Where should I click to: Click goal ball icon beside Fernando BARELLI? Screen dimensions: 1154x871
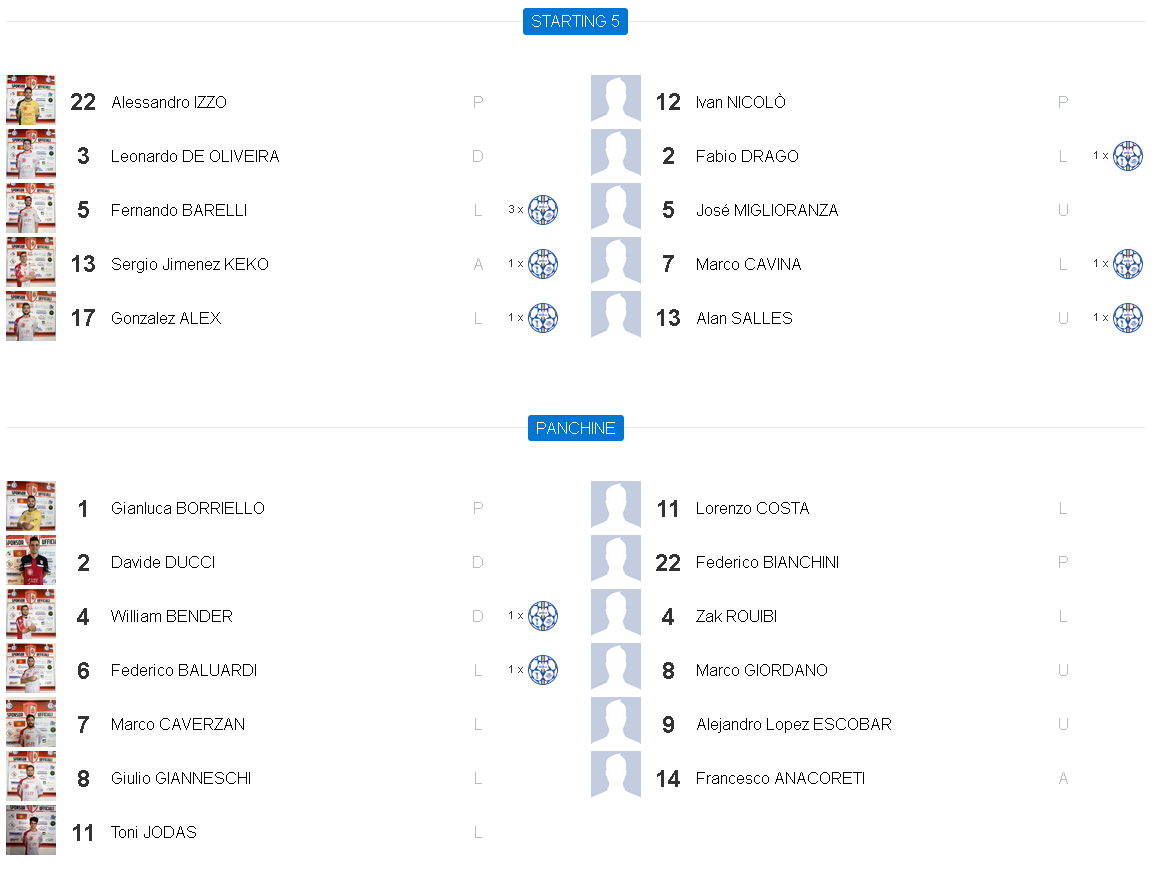click(542, 210)
